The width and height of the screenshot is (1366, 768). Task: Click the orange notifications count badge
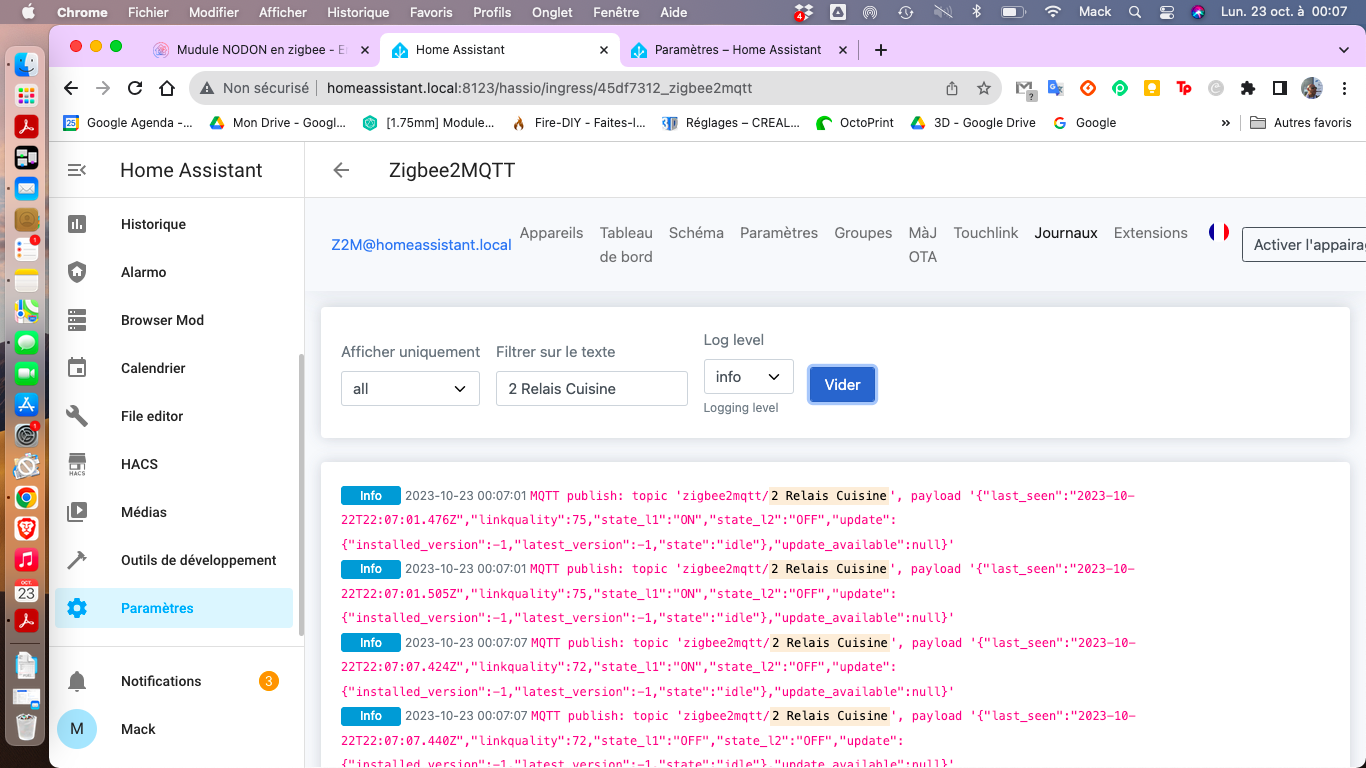pos(268,681)
